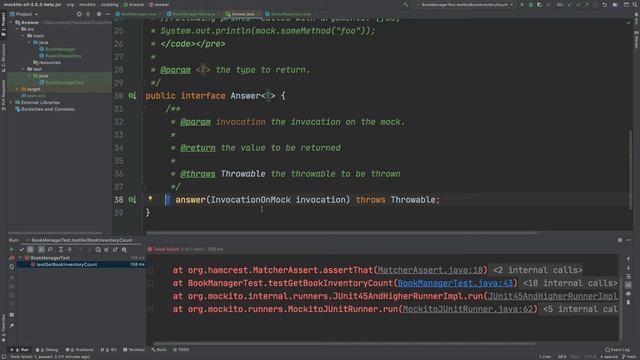Open the Project view selector dropdown
The image size is (640, 360).
[27, 14]
